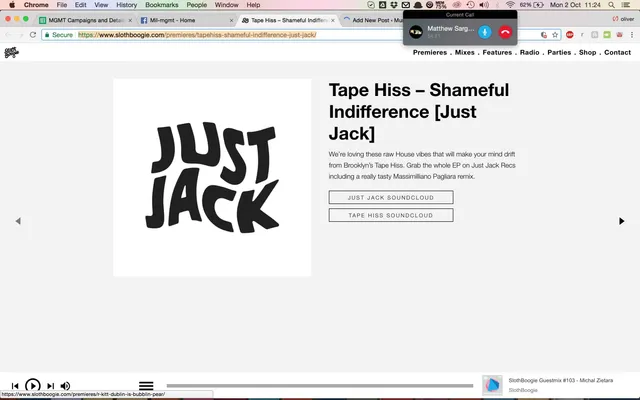The height and width of the screenshot is (400, 640).
Task: Open the oliver Chrome profile button
Action: pyautogui.click(x=623, y=19)
